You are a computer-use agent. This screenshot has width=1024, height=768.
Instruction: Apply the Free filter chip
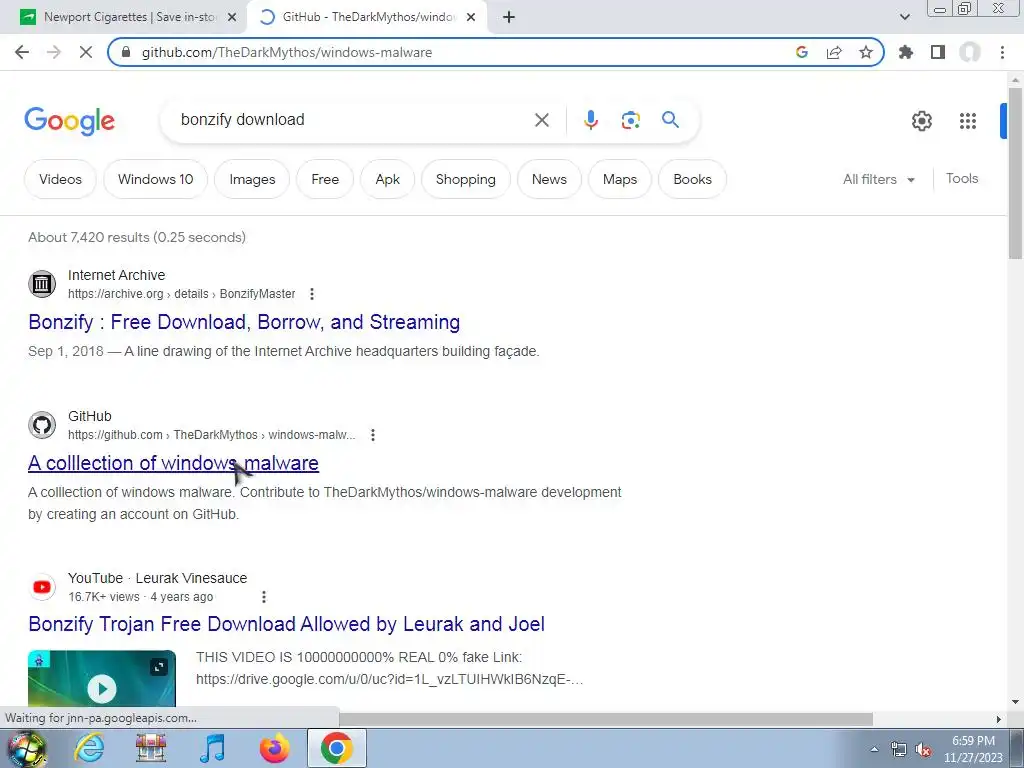click(x=325, y=179)
